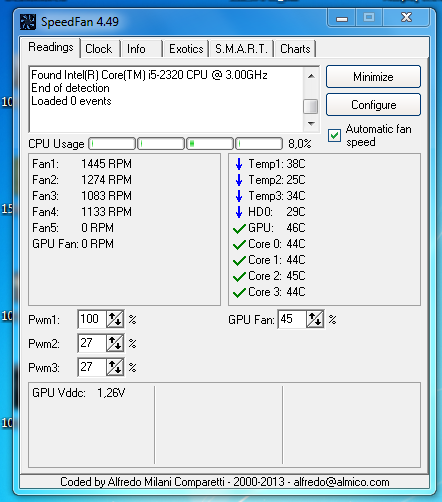This screenshot has width=442, height=502.
Task: Click the Fan1 1445 RPM reading
Action: click(x=82, y=164)
